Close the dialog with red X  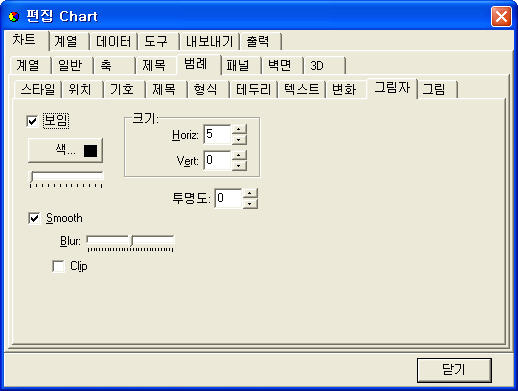click(x=501, y=16)
